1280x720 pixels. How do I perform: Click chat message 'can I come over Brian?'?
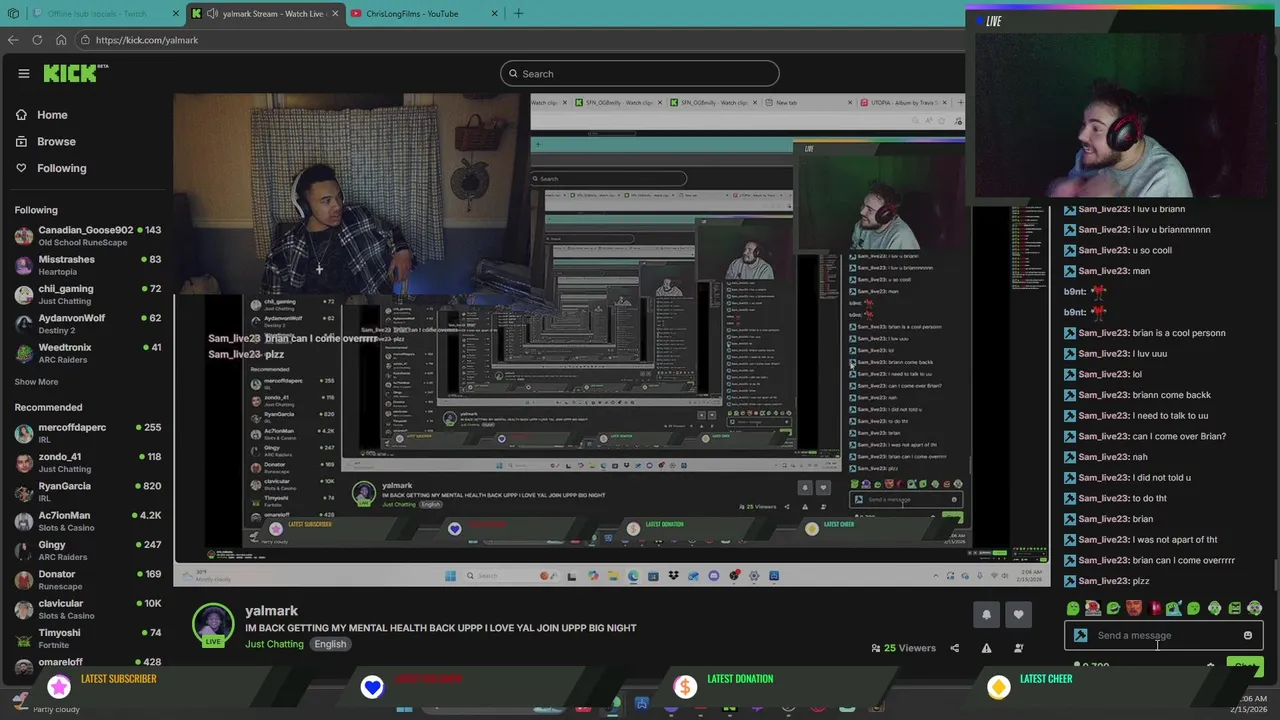point(1179,436)
